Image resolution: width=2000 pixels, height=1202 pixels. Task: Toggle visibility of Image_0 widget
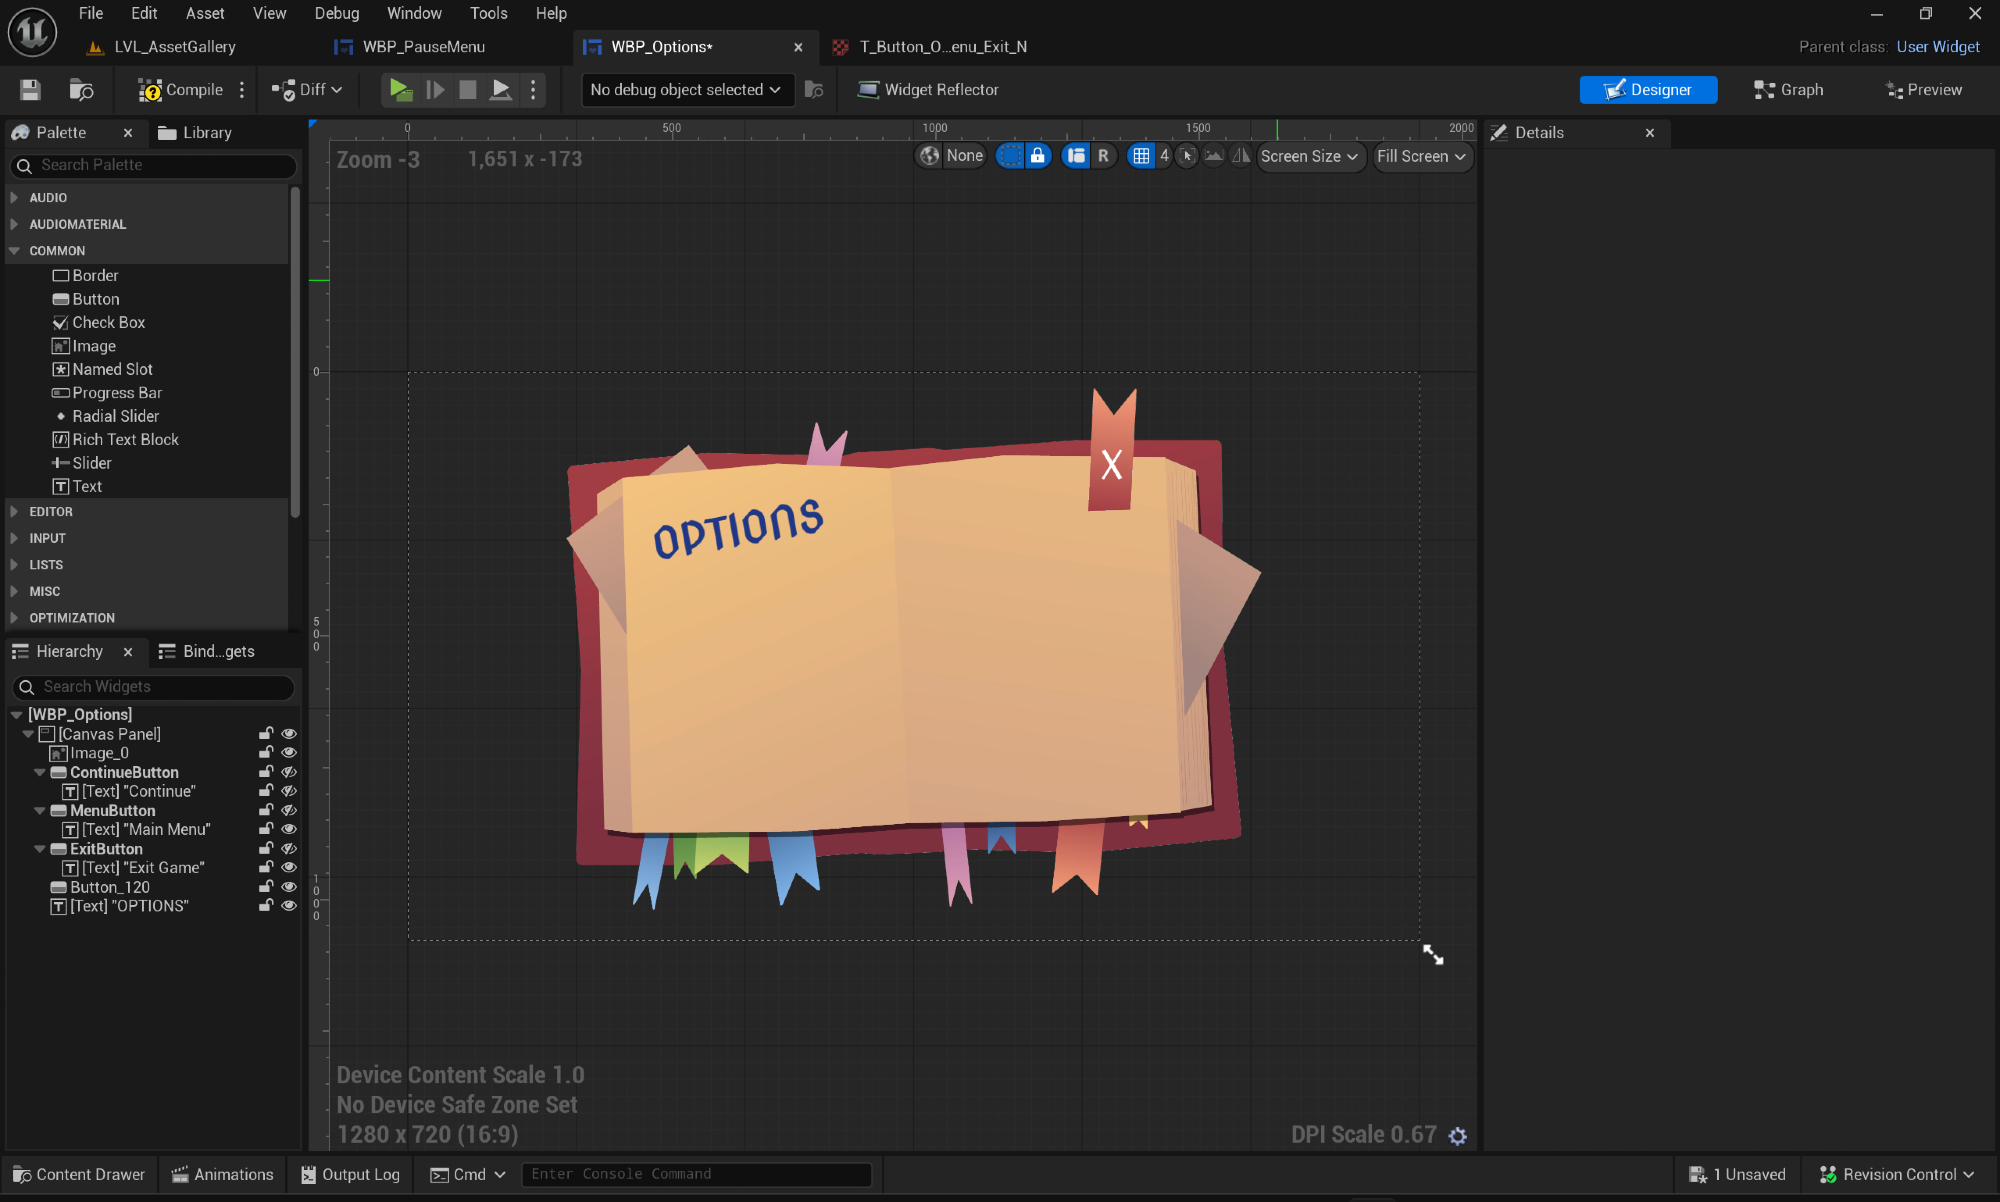click(289, 753)
